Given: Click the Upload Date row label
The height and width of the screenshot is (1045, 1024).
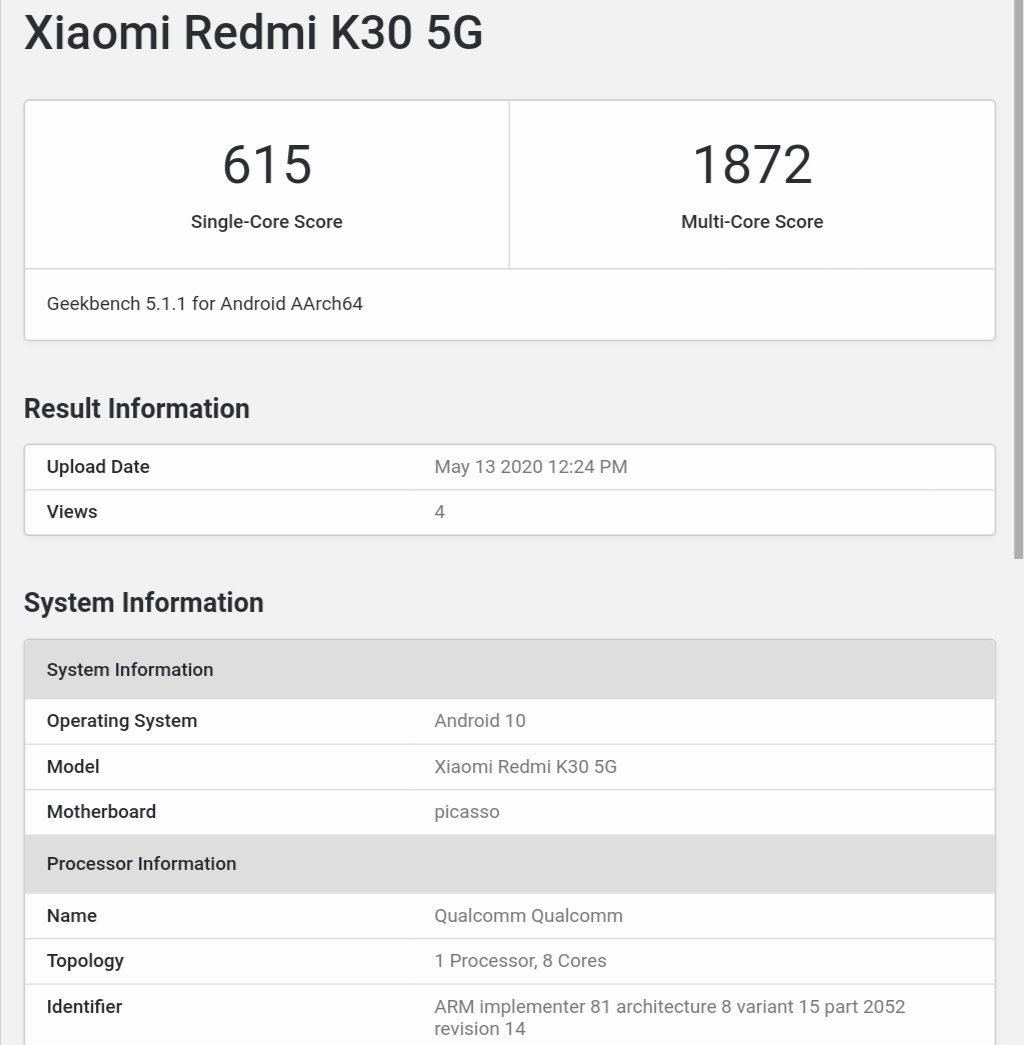Looking at the screenshot, I should [98, 467].
